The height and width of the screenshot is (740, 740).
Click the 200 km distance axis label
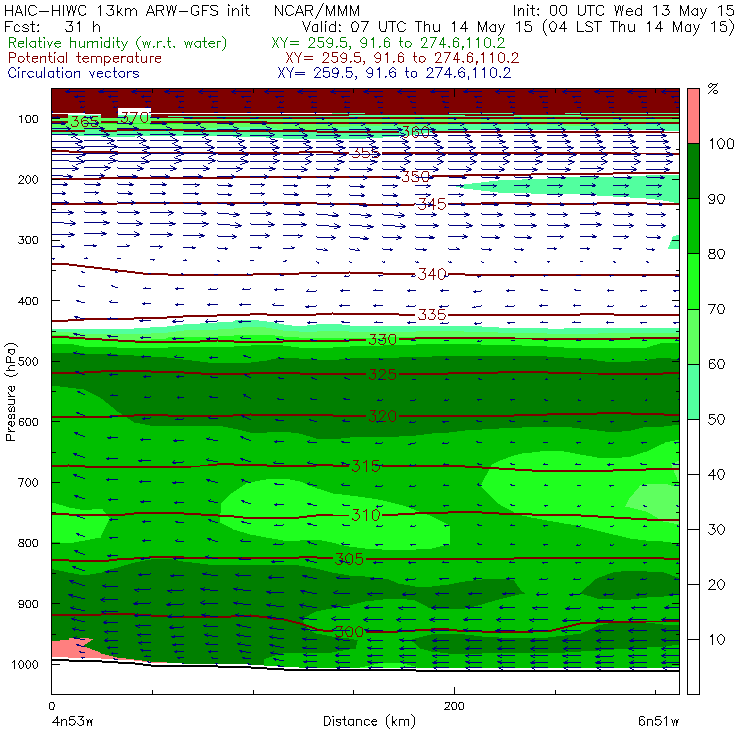(454, 706)
